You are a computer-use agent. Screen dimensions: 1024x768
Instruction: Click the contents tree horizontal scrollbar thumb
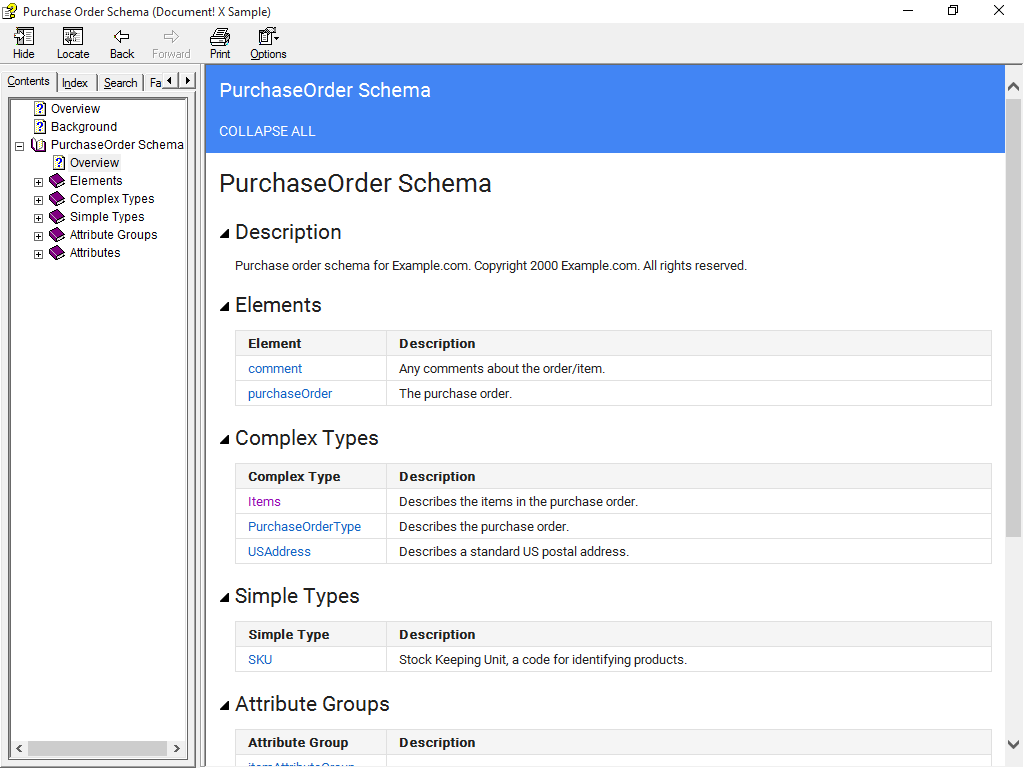(x=97, y=748)
